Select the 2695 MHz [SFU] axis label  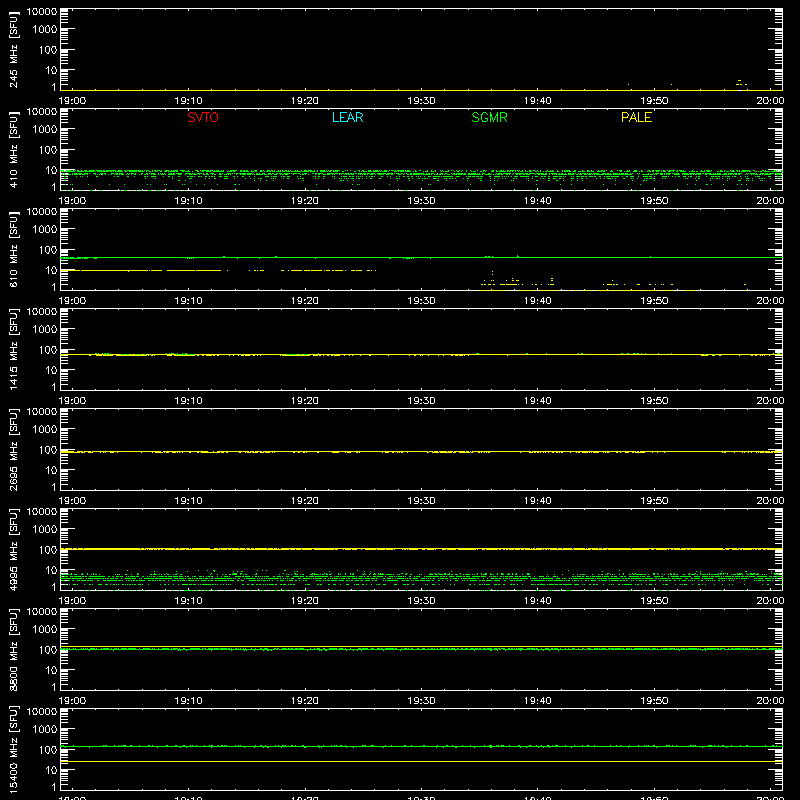(13, 449)
